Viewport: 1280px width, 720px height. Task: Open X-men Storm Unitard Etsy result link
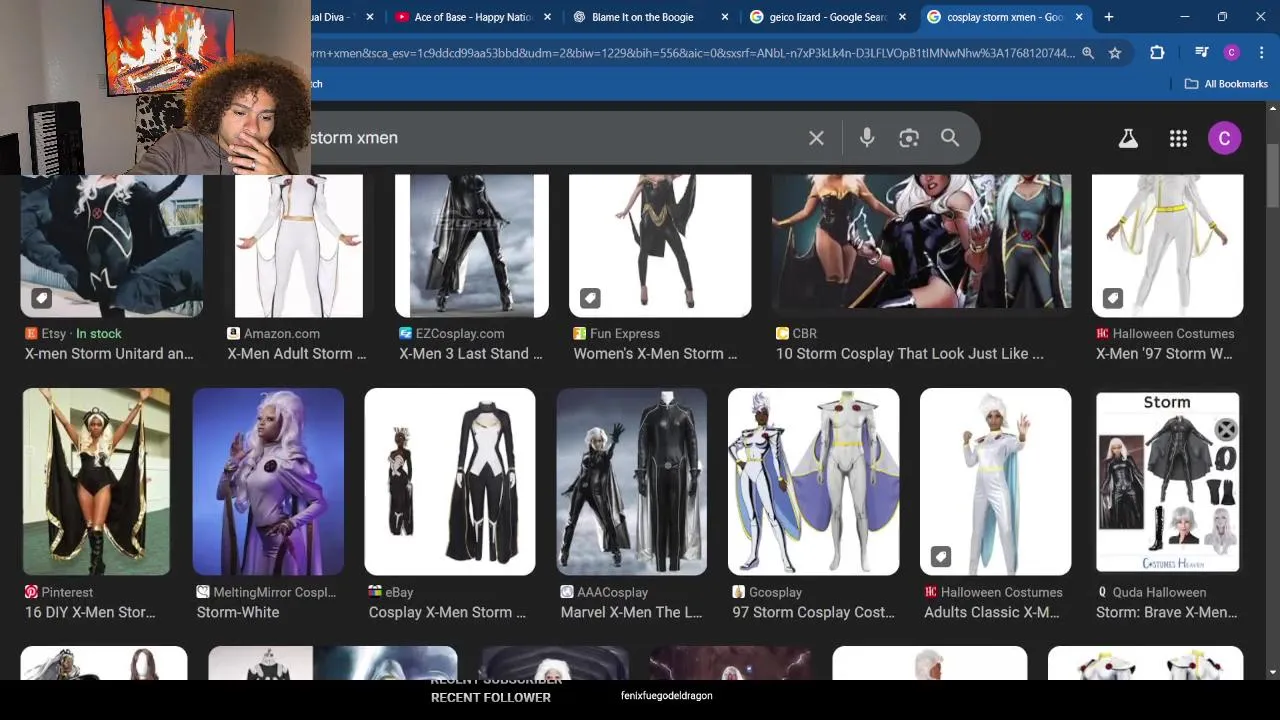(x=109, y=354)
